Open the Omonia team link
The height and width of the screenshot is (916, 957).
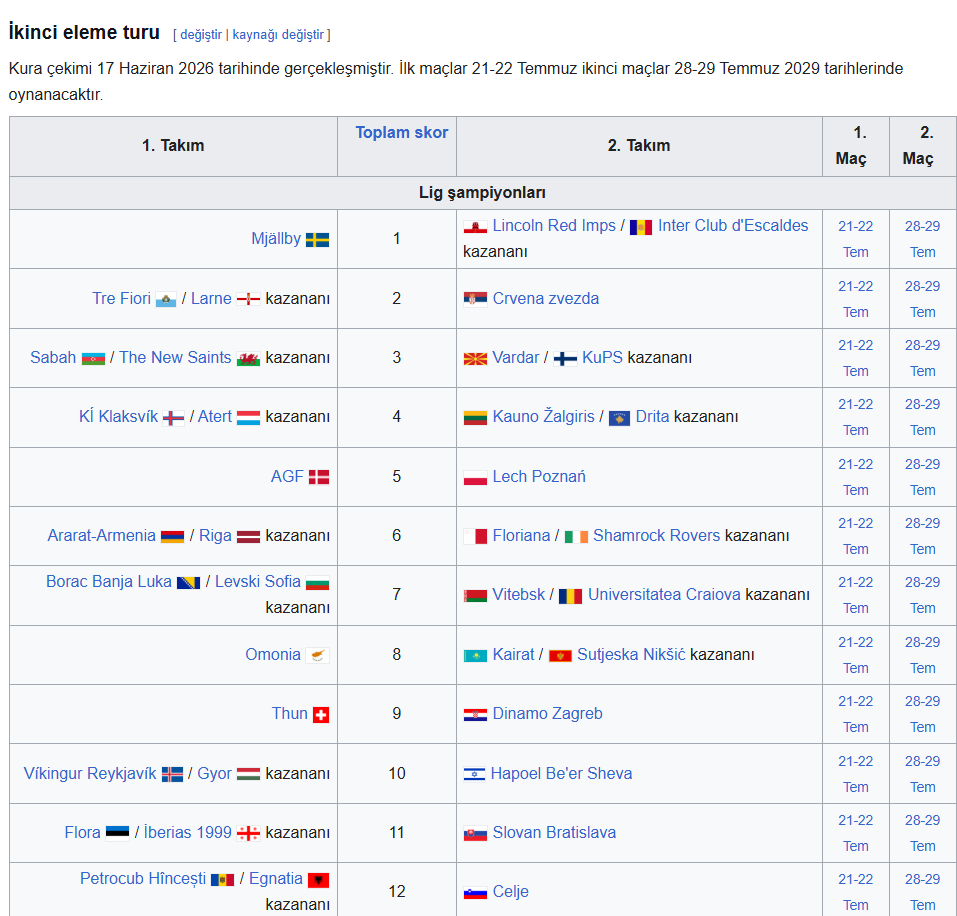coord(273,655)
